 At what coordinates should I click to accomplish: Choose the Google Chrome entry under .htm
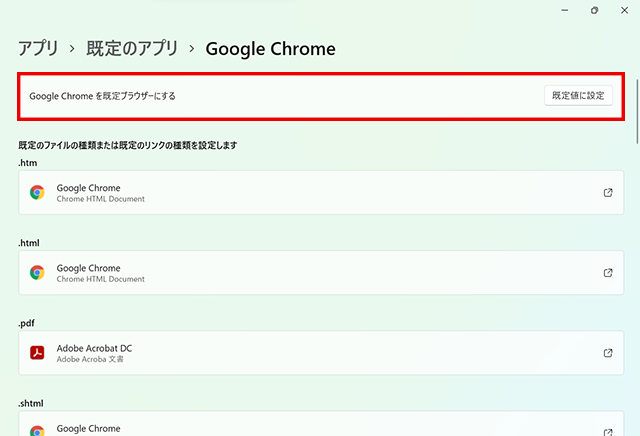coord(88,187)
